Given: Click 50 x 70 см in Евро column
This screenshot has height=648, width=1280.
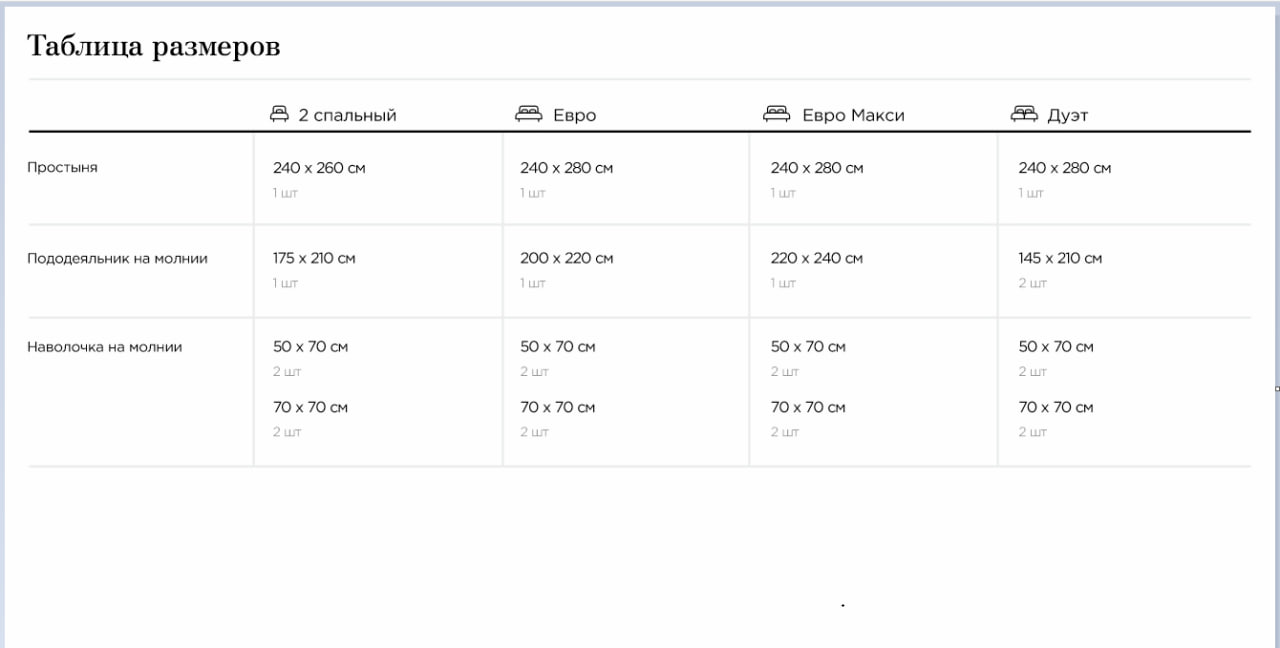Looking at the screenshot, I should (557, 347).
